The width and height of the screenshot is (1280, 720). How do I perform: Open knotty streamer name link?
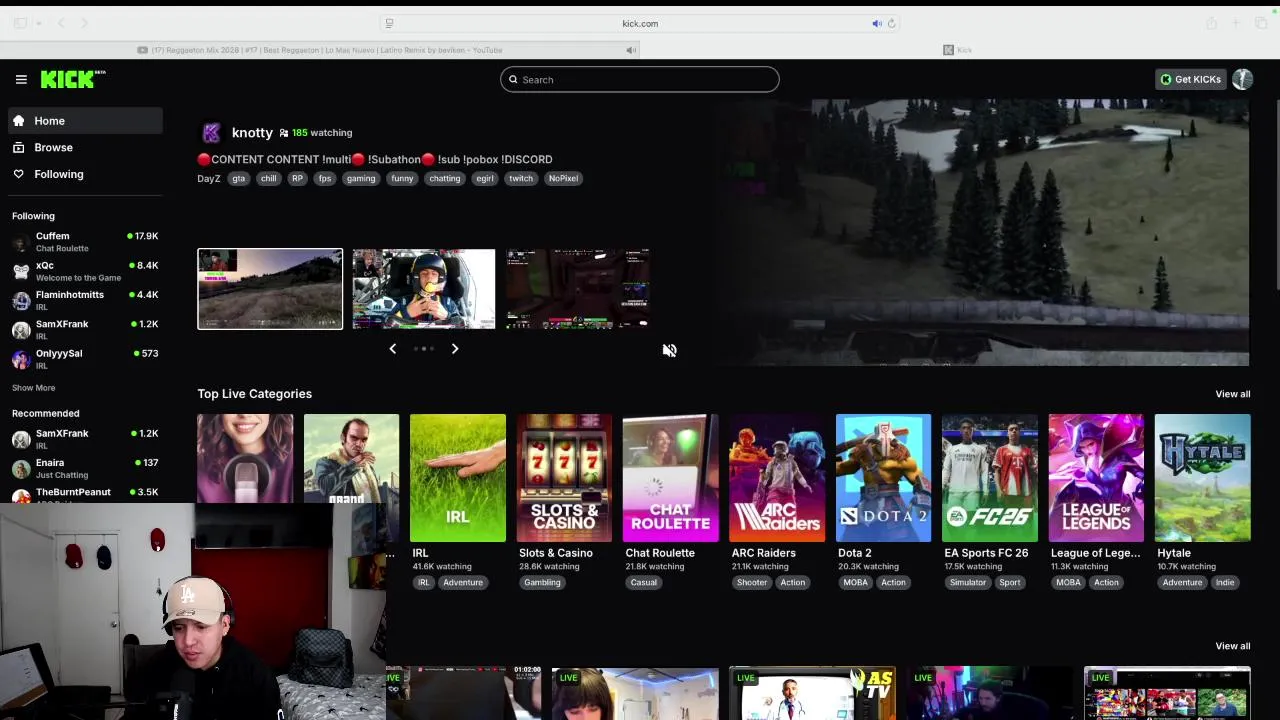tap(252, 132)
